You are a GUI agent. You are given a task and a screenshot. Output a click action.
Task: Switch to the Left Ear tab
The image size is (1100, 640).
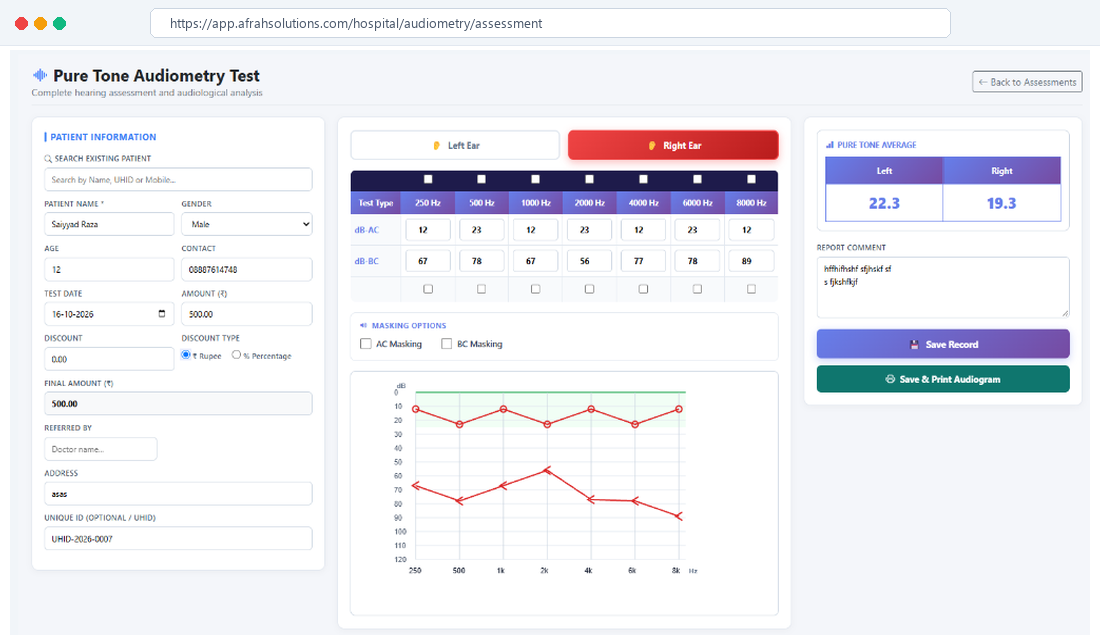(455, 145)
